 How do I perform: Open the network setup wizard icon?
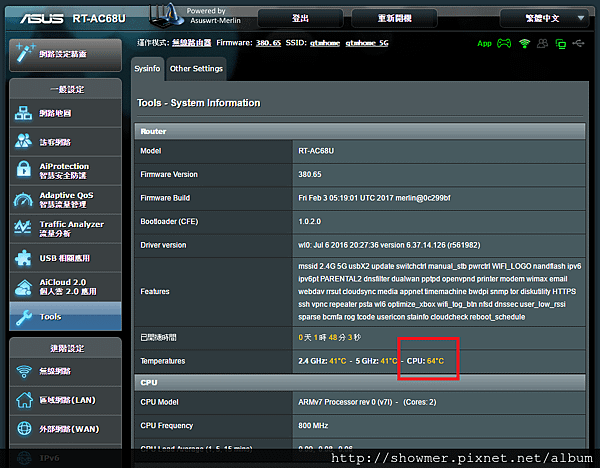tap(24, 53)
